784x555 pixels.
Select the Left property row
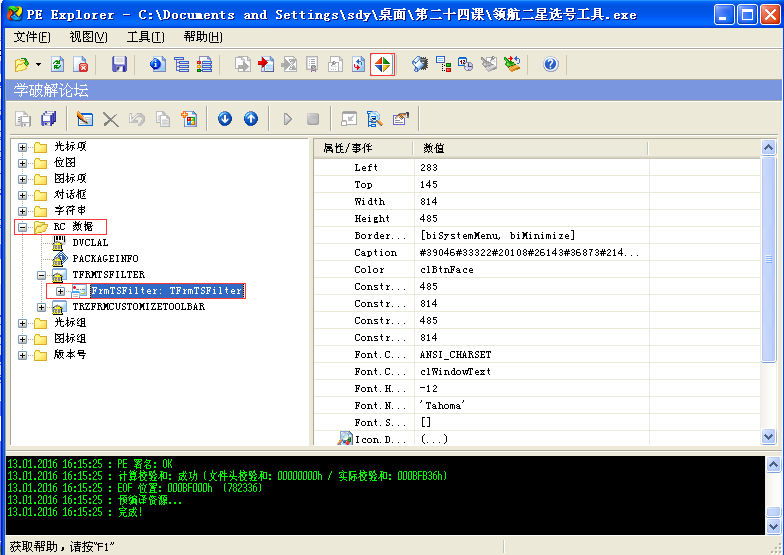(x=537, y=168)
